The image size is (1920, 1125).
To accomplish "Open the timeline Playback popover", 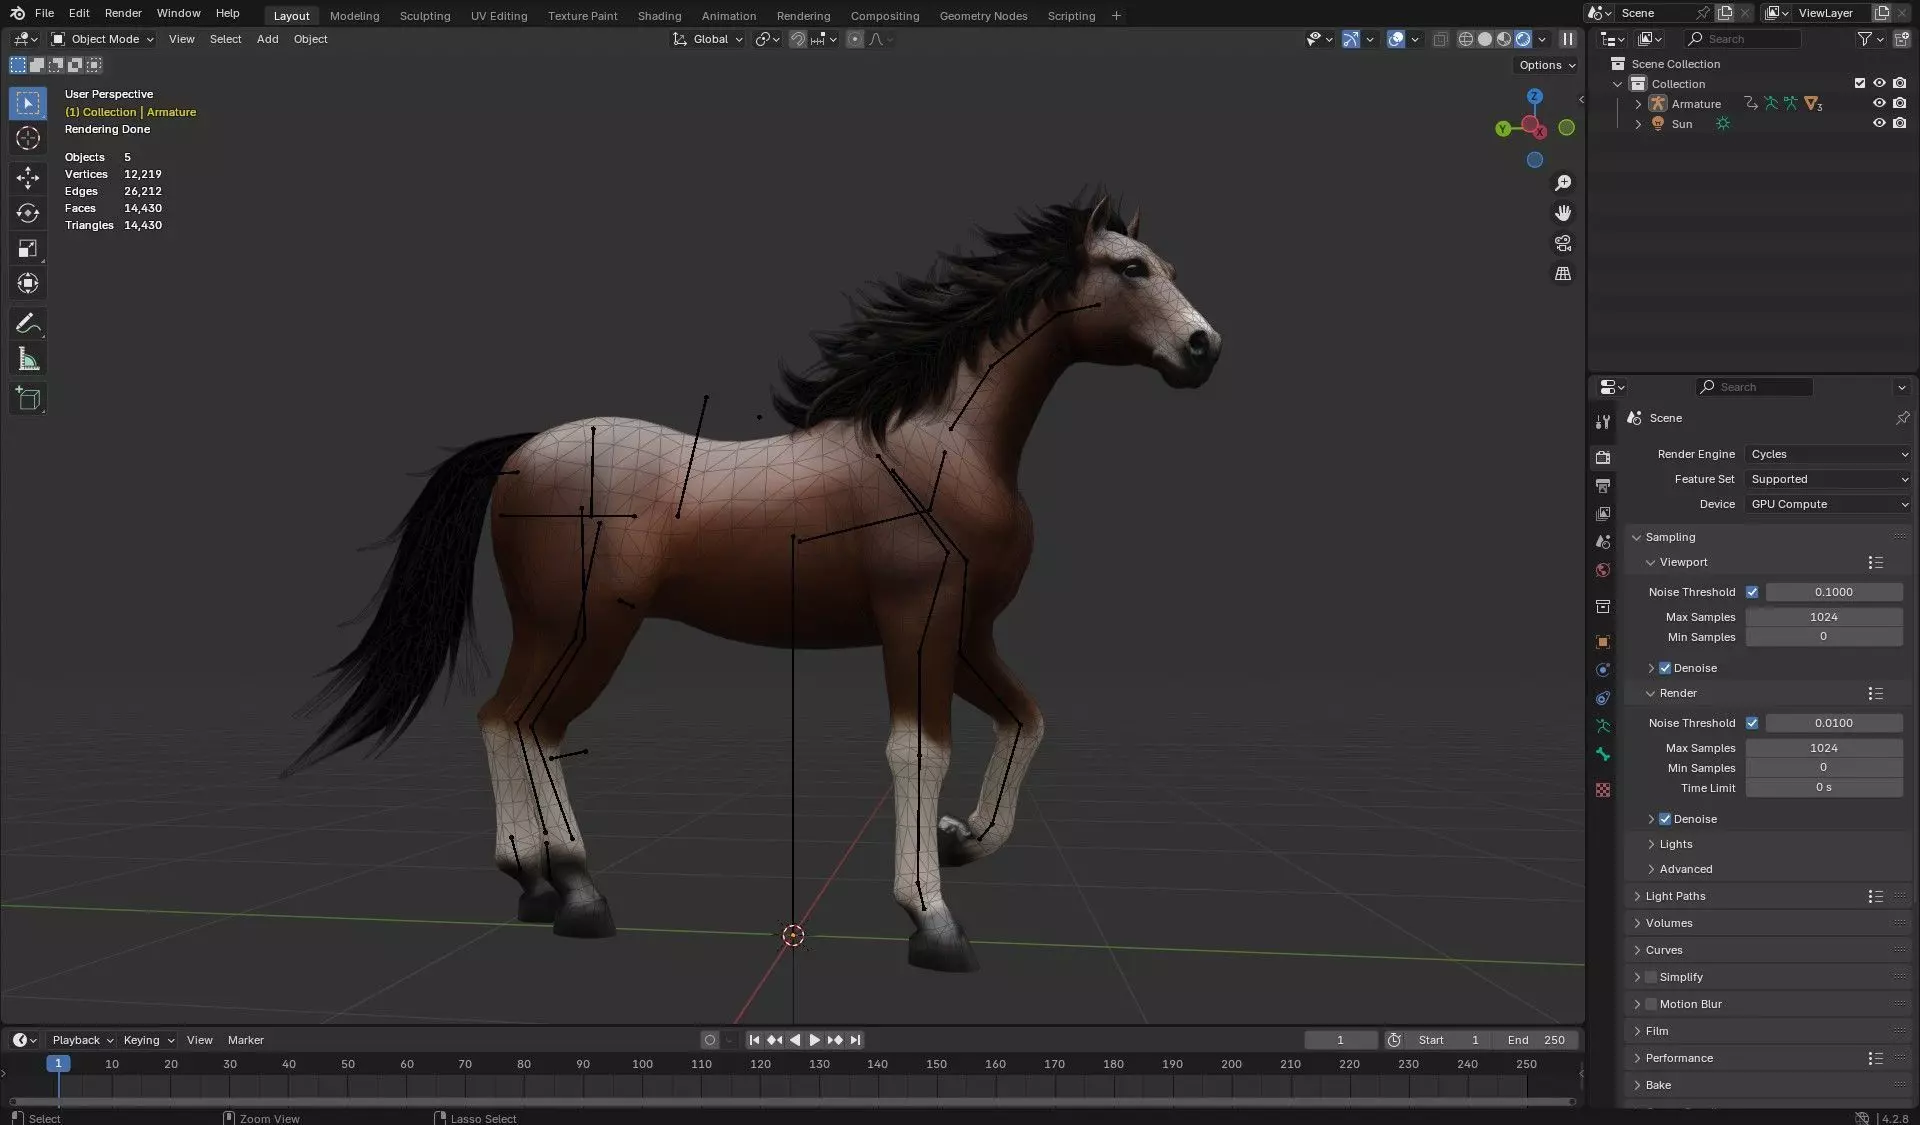I will click(82, 1040).
